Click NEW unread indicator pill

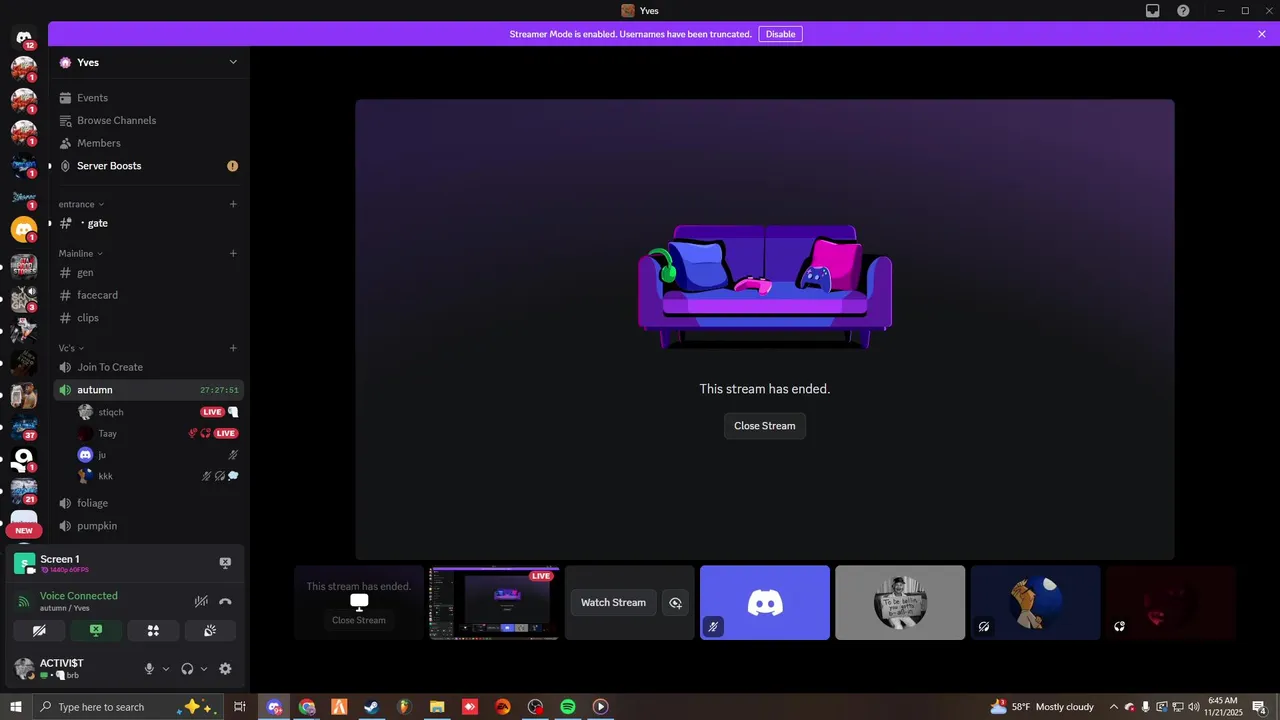tap(24, 531)
